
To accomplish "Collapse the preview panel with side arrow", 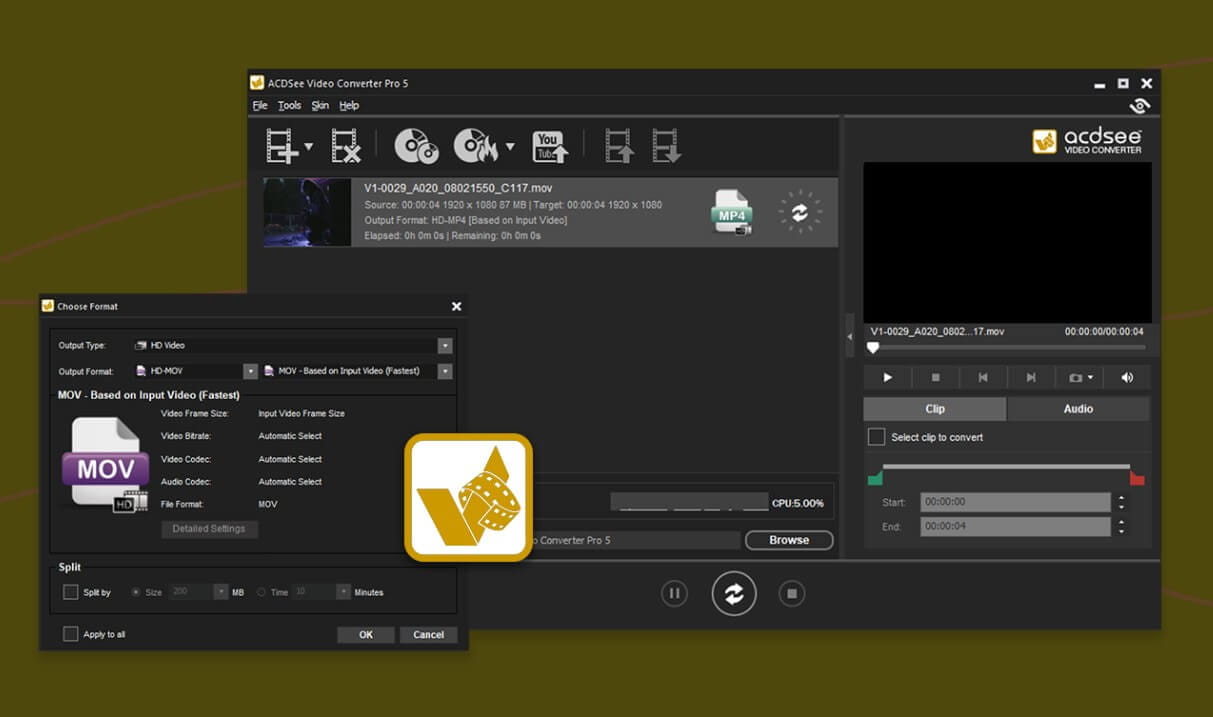I will [x=850, y=337].
